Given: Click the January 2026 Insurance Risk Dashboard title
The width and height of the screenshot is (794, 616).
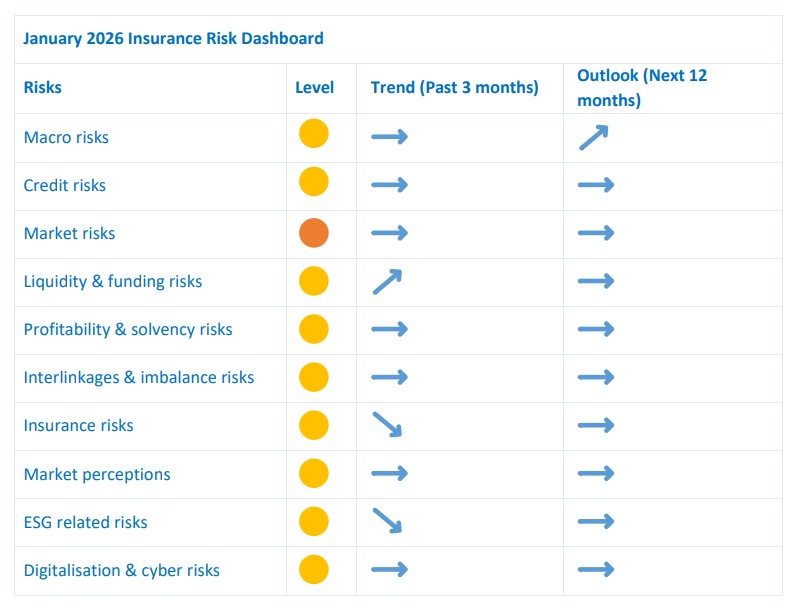Looking at the screenshot, I should click(173, 39).
